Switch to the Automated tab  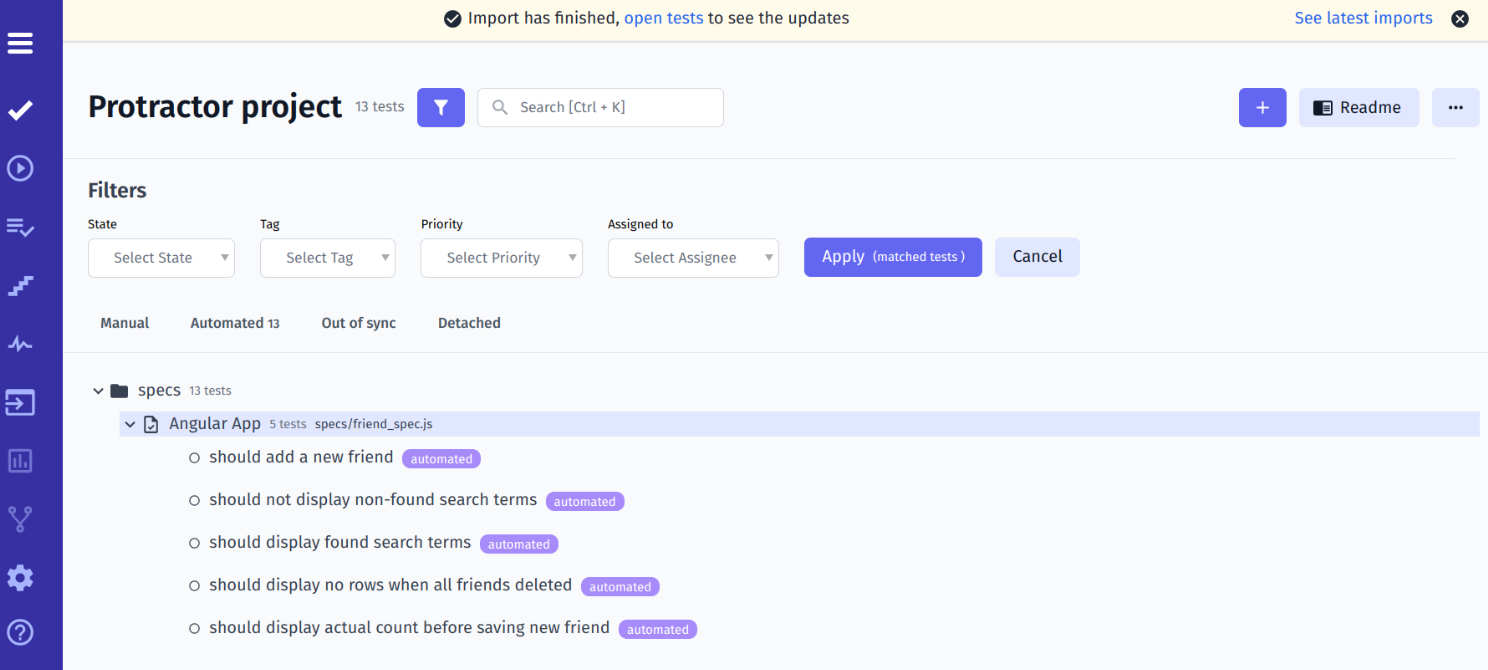(234, 323)
